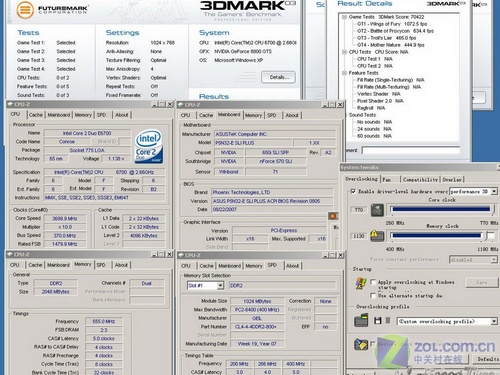This screenshot has width=500, height=375.
Task: Open Compatibility tab in System tweaks
Action: [x=420, y=180]
